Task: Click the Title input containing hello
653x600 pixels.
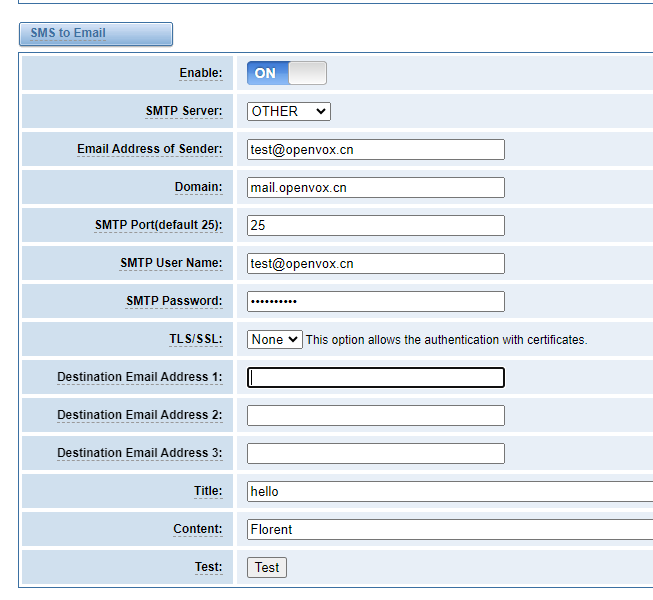Action: pos(450,491)
